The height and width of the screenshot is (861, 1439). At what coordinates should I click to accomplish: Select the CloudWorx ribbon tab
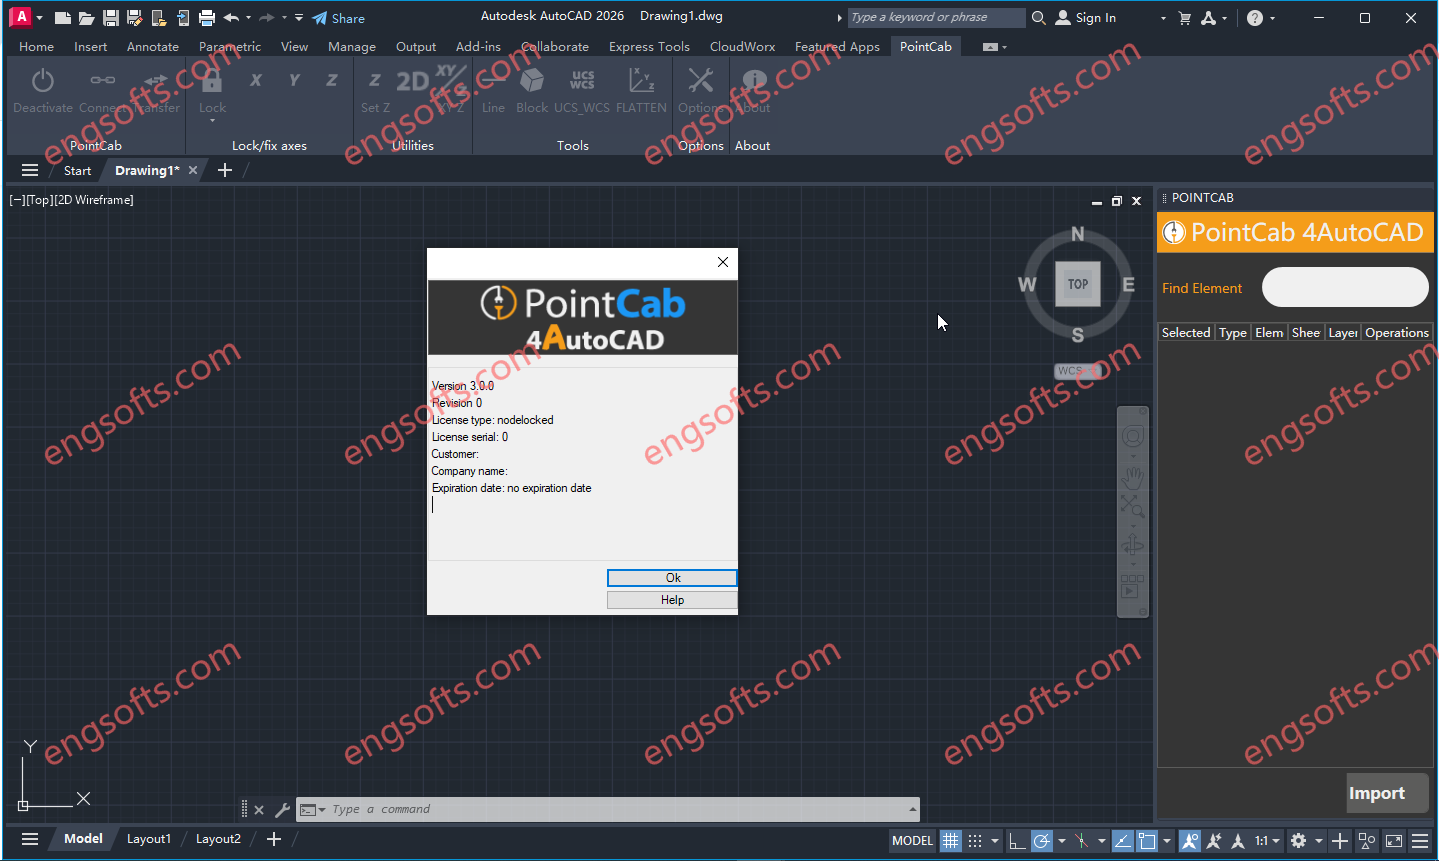coord(742,46)
